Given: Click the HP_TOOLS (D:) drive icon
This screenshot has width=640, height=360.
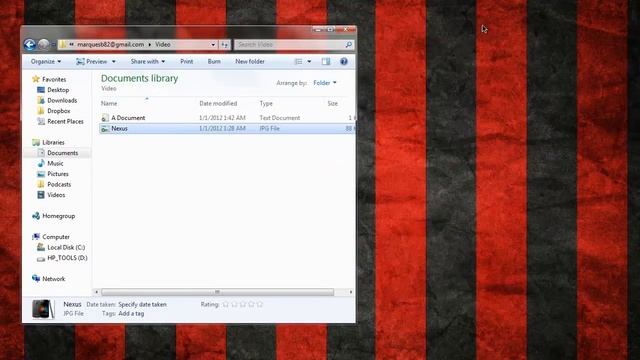Looking at the screenshot, I should pos(41,258).
